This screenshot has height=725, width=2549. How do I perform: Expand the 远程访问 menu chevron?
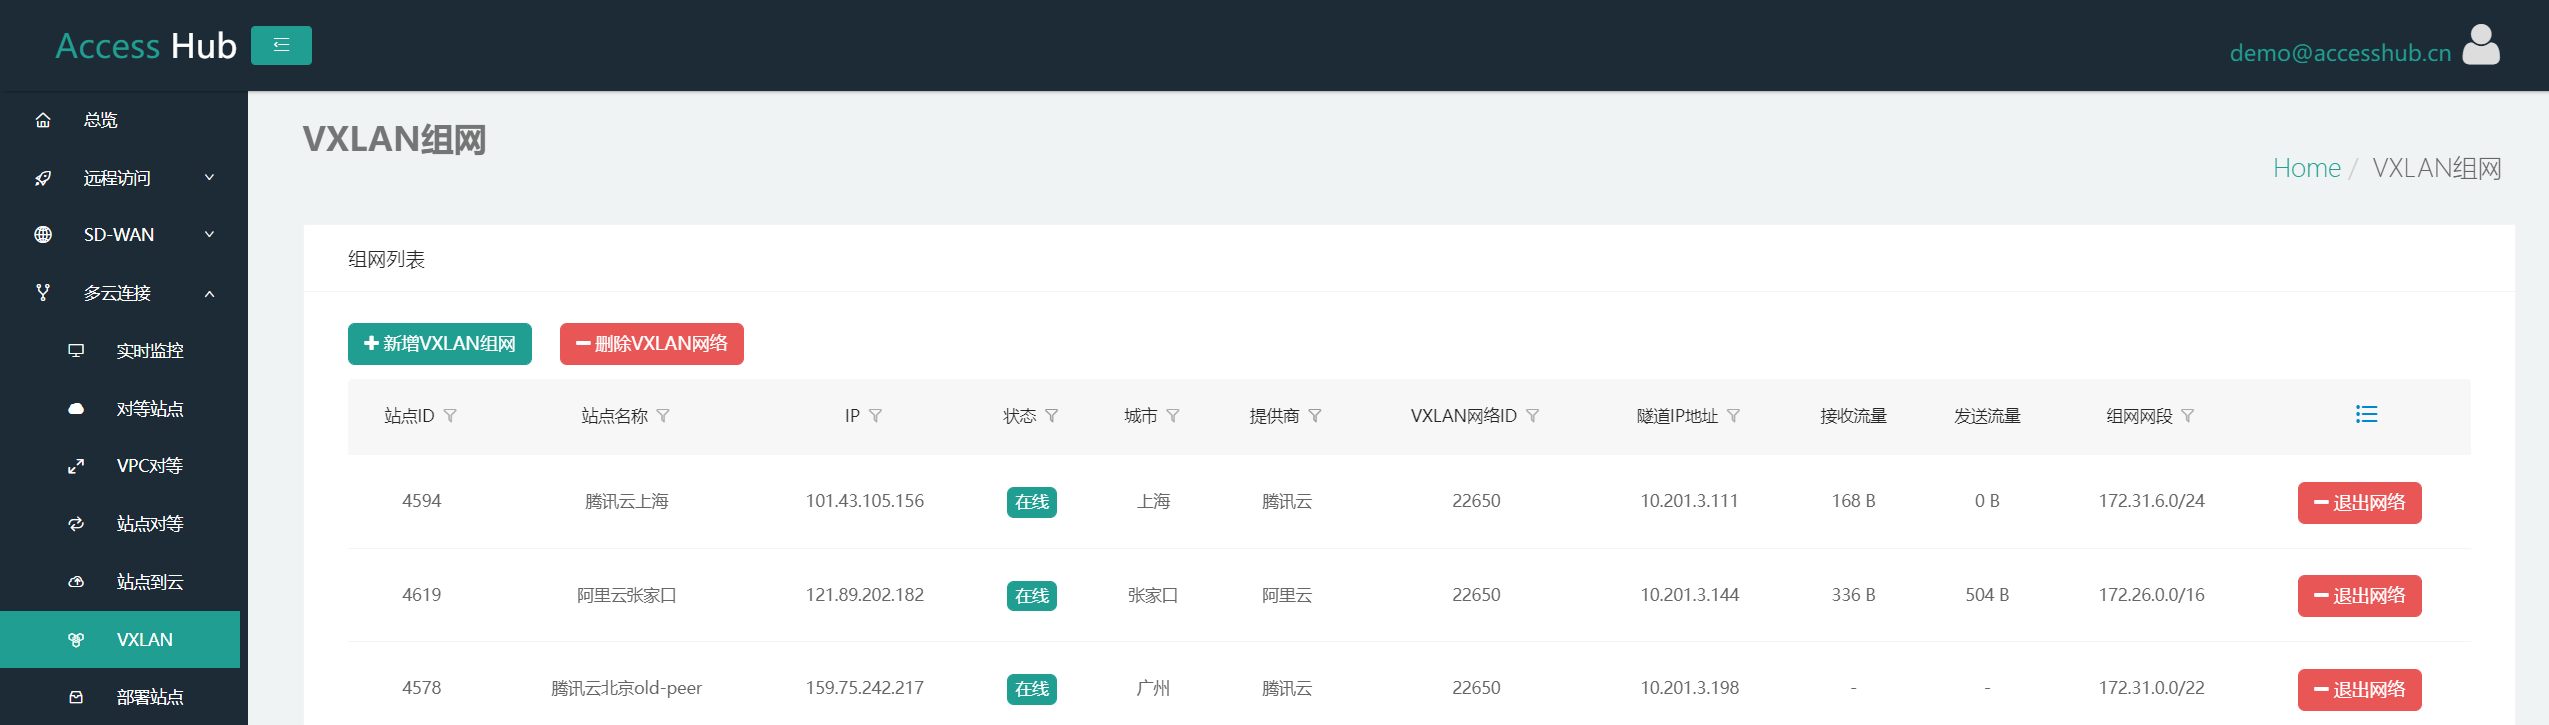click(209, 178)
